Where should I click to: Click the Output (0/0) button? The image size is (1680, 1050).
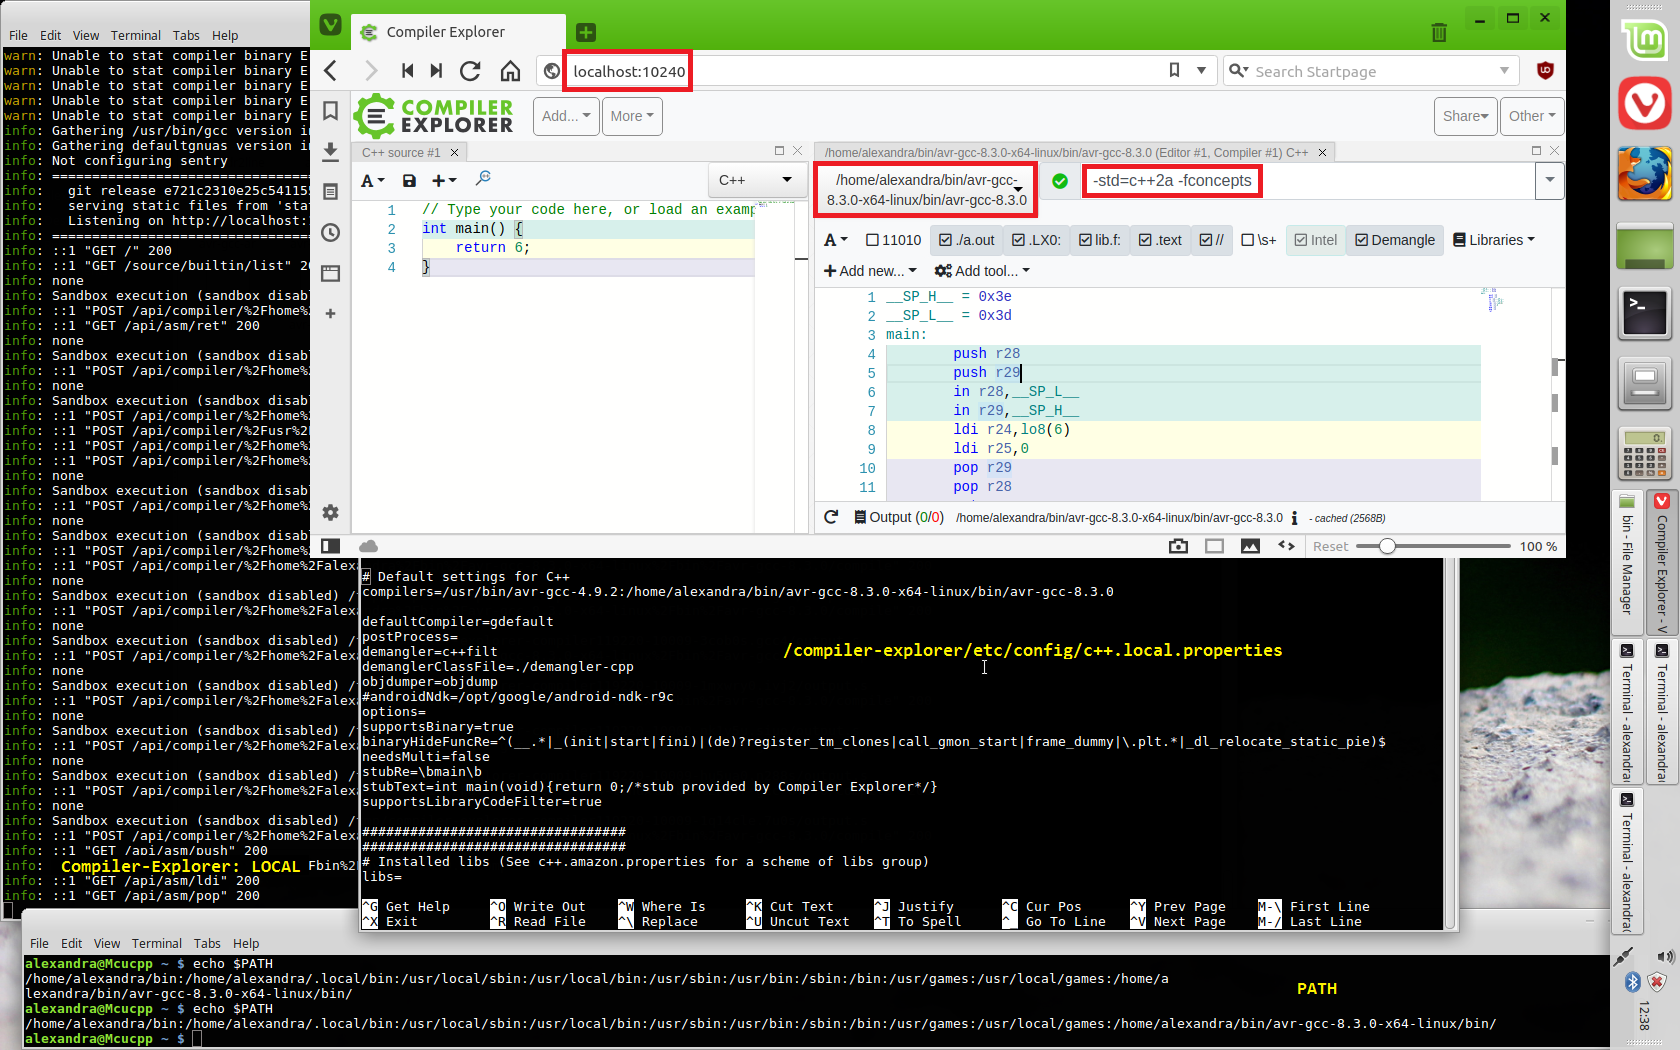899,517
